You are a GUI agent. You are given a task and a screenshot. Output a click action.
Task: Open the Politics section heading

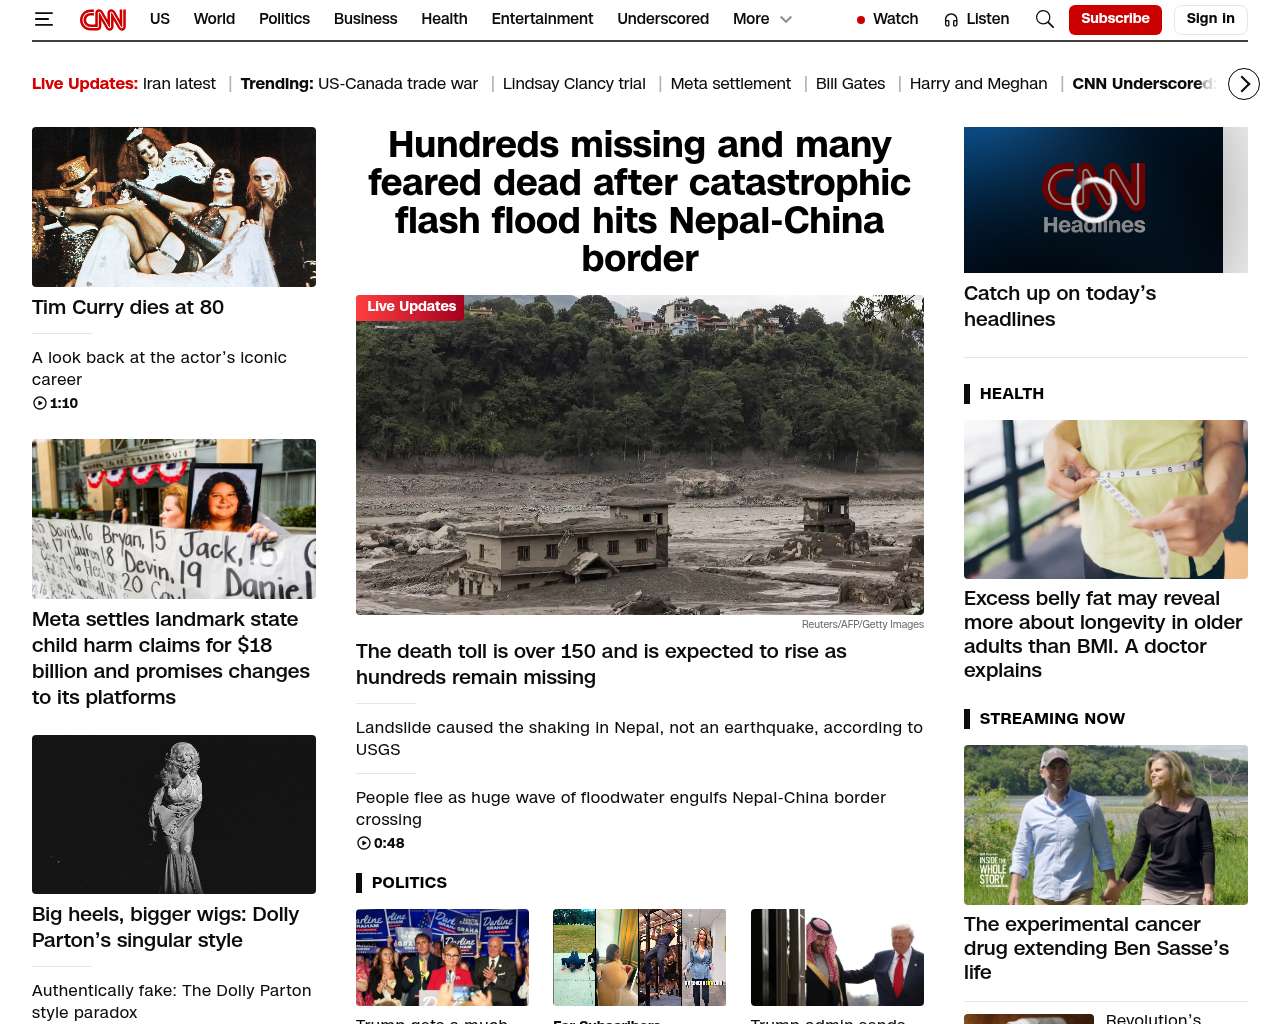409,882
